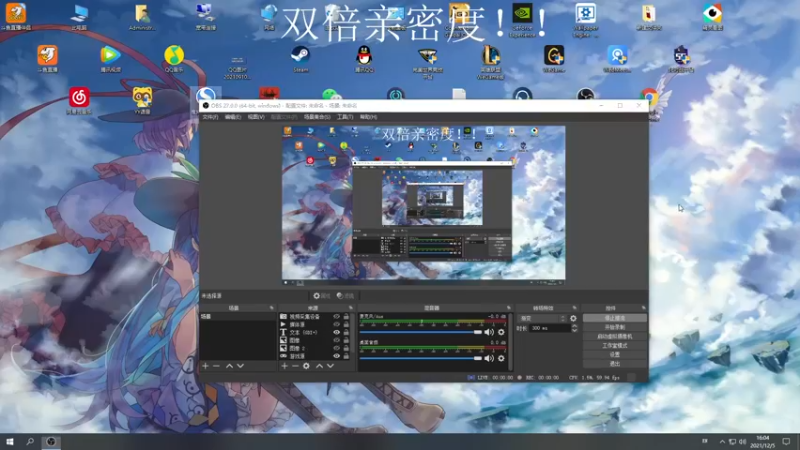Launch Tencent QQ penguin icon on desktop
The image size is (800, 450).
click(x=364, y=58)
